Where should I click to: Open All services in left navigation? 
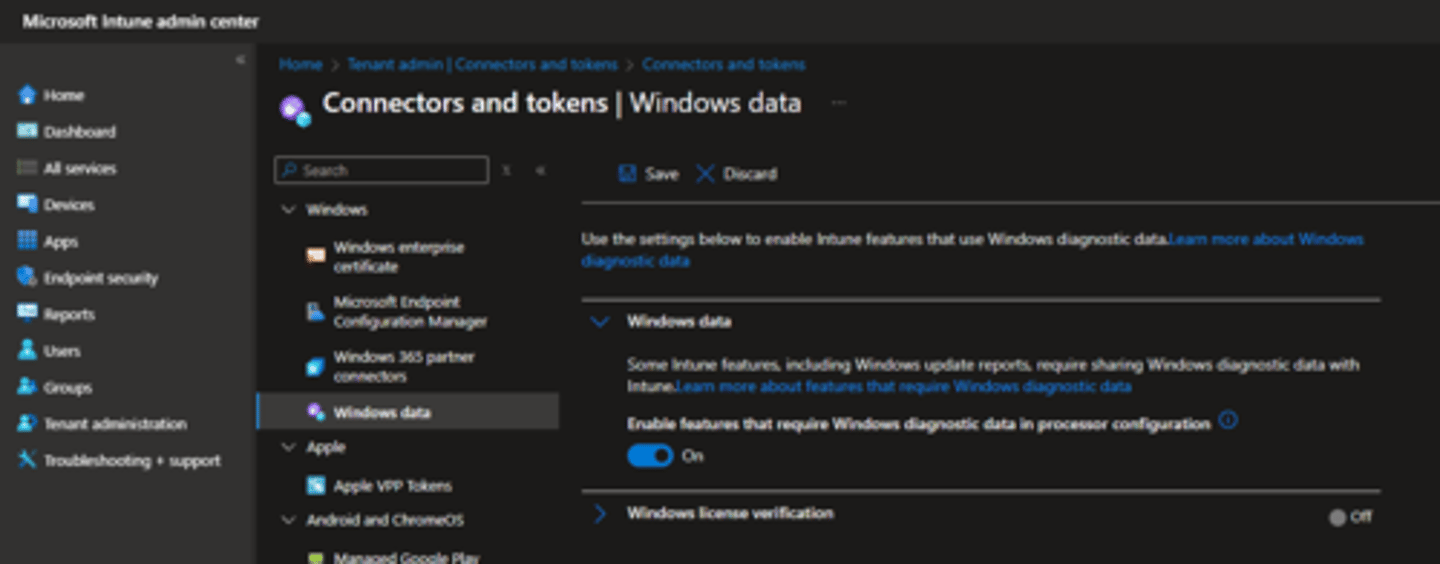tap(80, 169)
